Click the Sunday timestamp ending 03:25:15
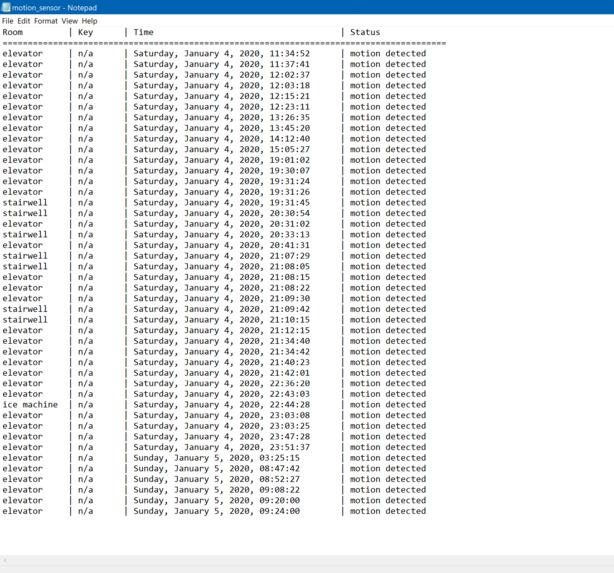The image size is (614, 573). (x=217, y=458)
